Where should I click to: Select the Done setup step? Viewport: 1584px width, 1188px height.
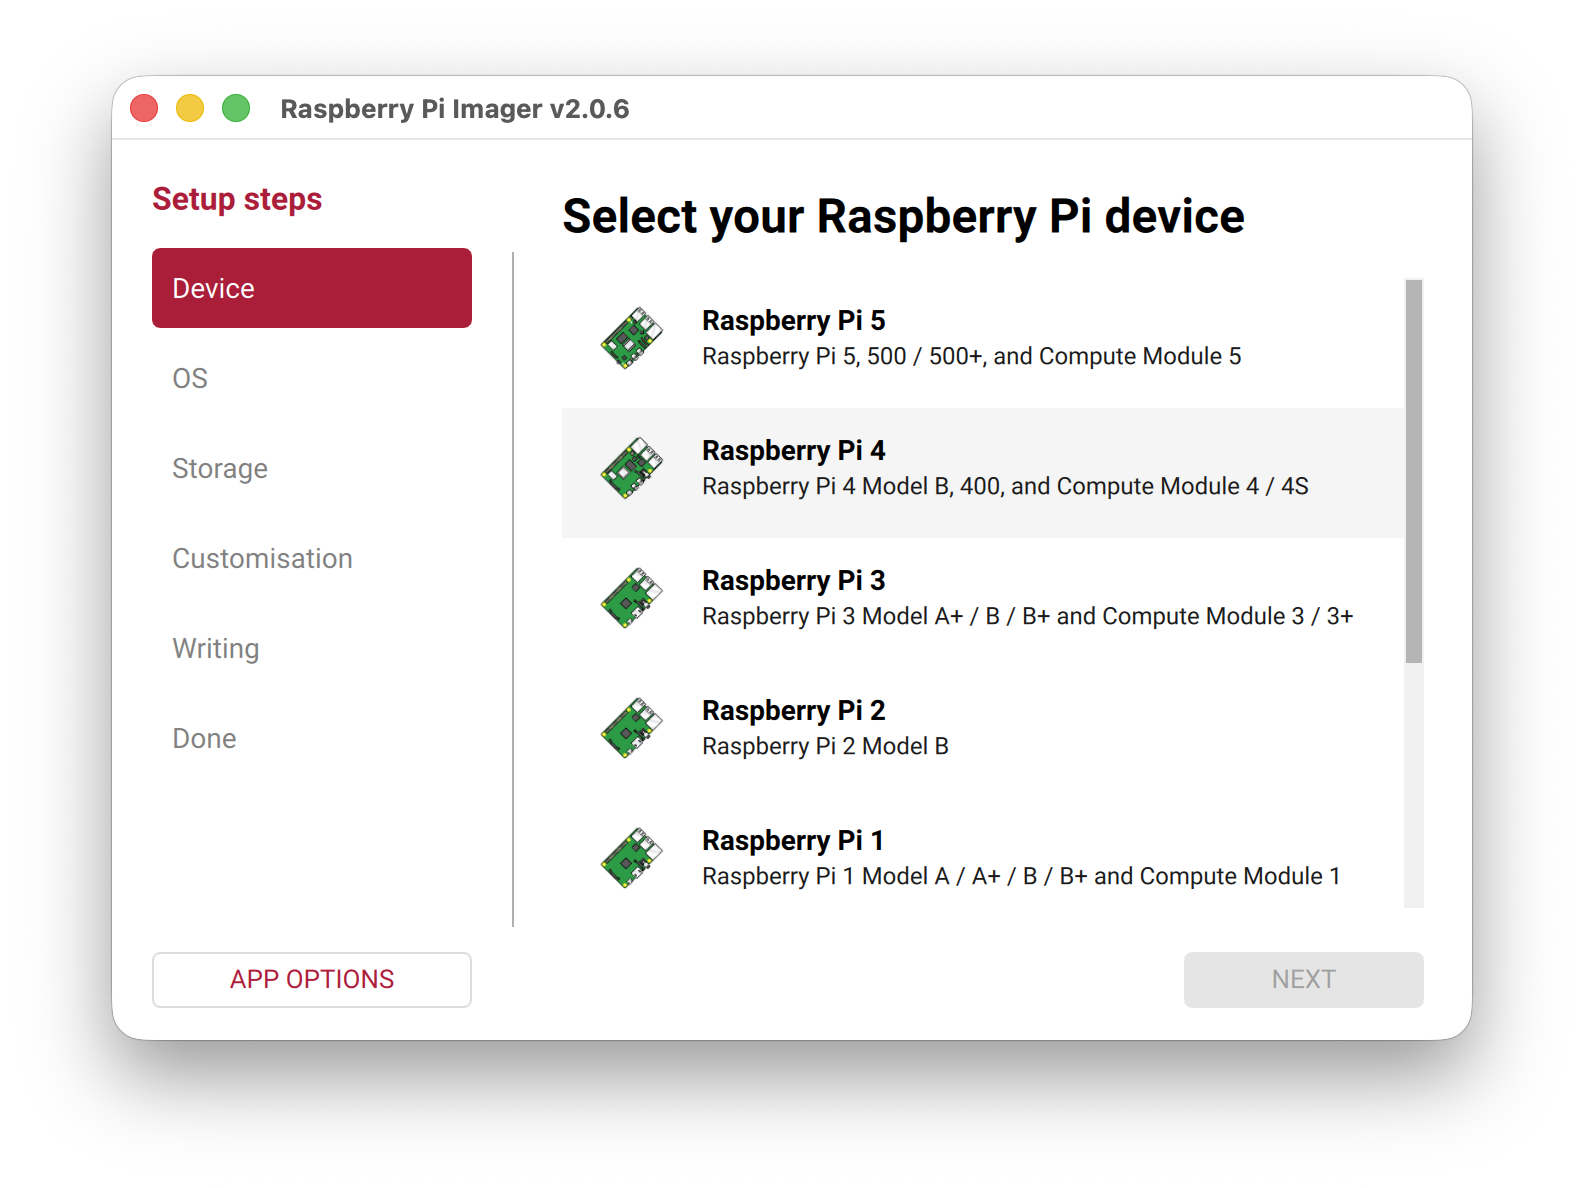point(204,738)
